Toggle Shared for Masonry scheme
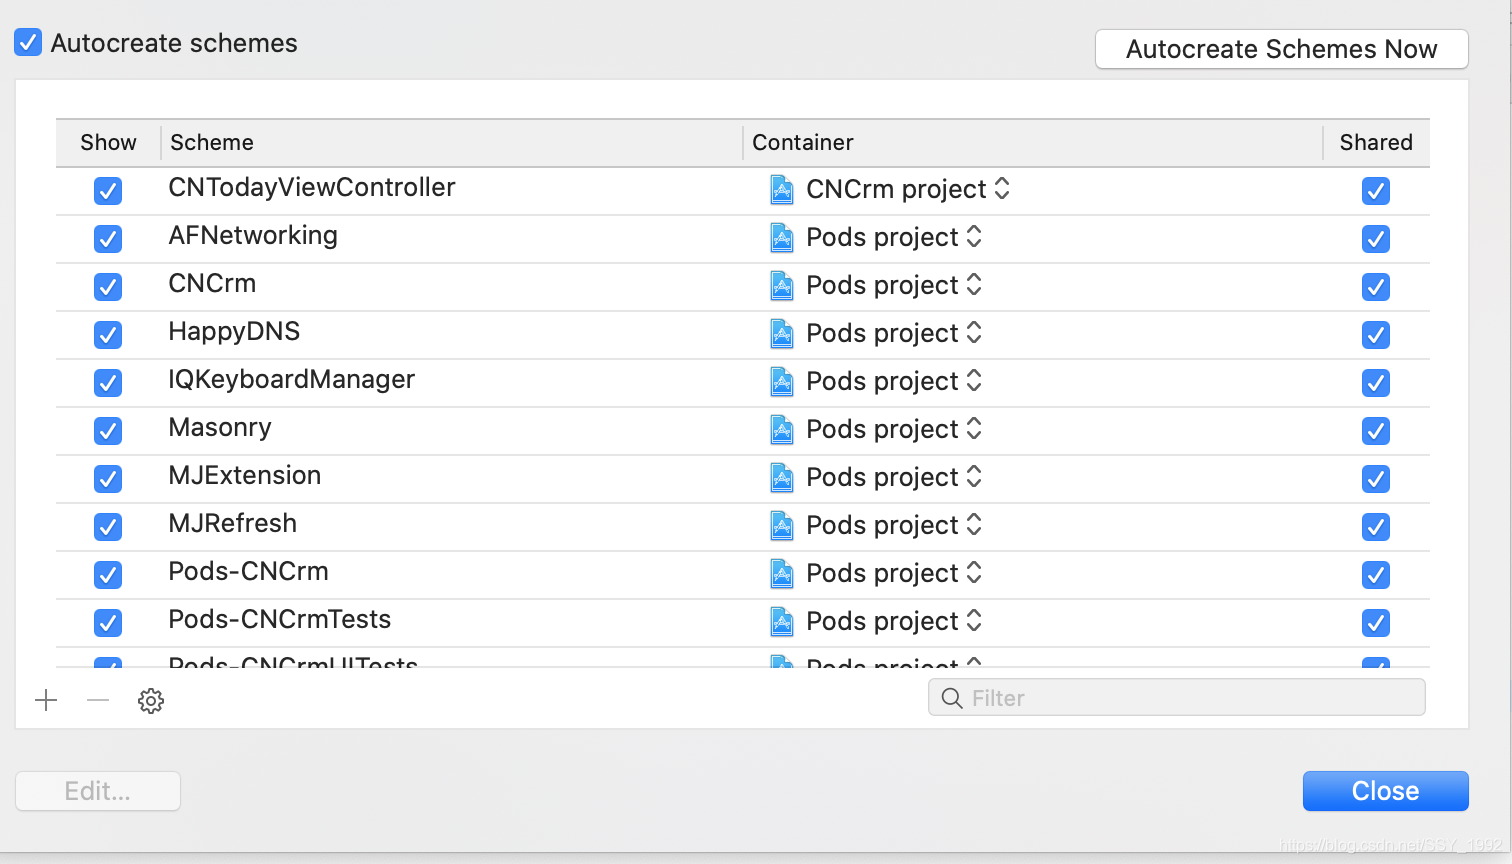 pyautogui.click(x=1376, y=431)
